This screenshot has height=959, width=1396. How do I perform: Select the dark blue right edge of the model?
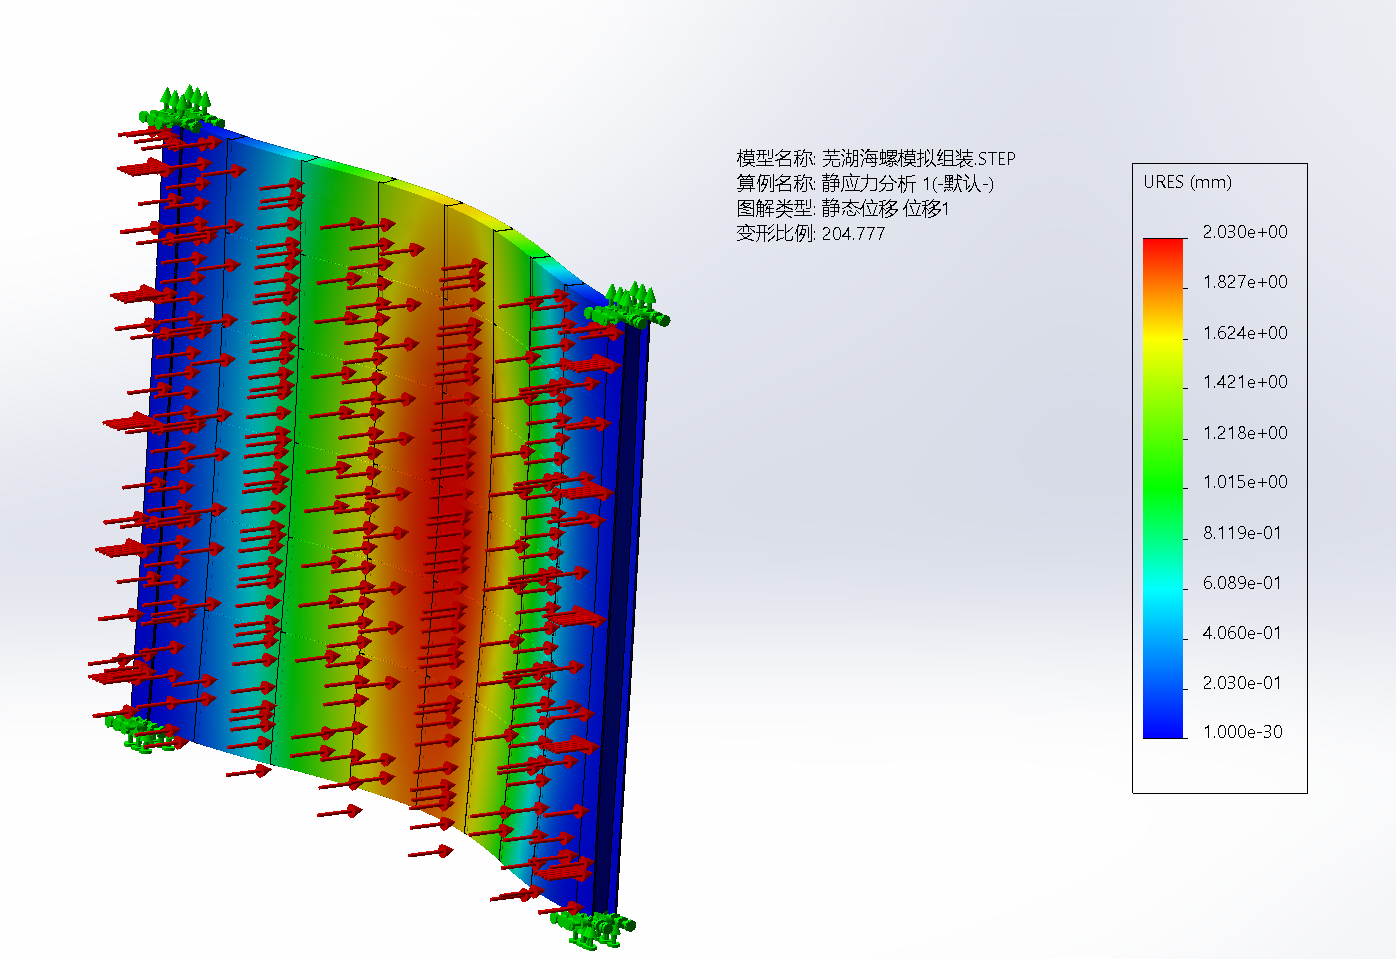630,600
